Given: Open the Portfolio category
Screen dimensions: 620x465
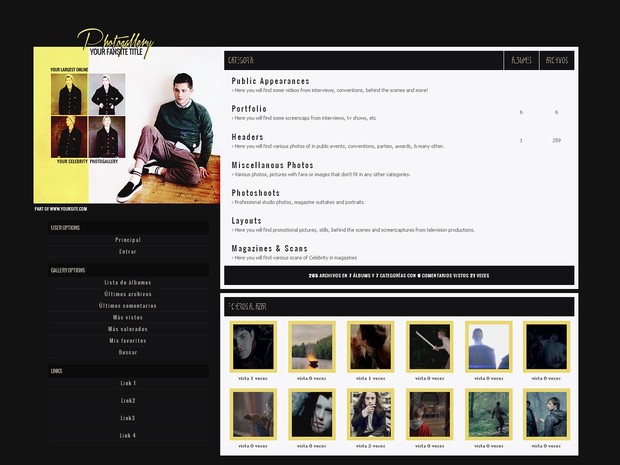Looking at the screenshot, I should 249,109.
